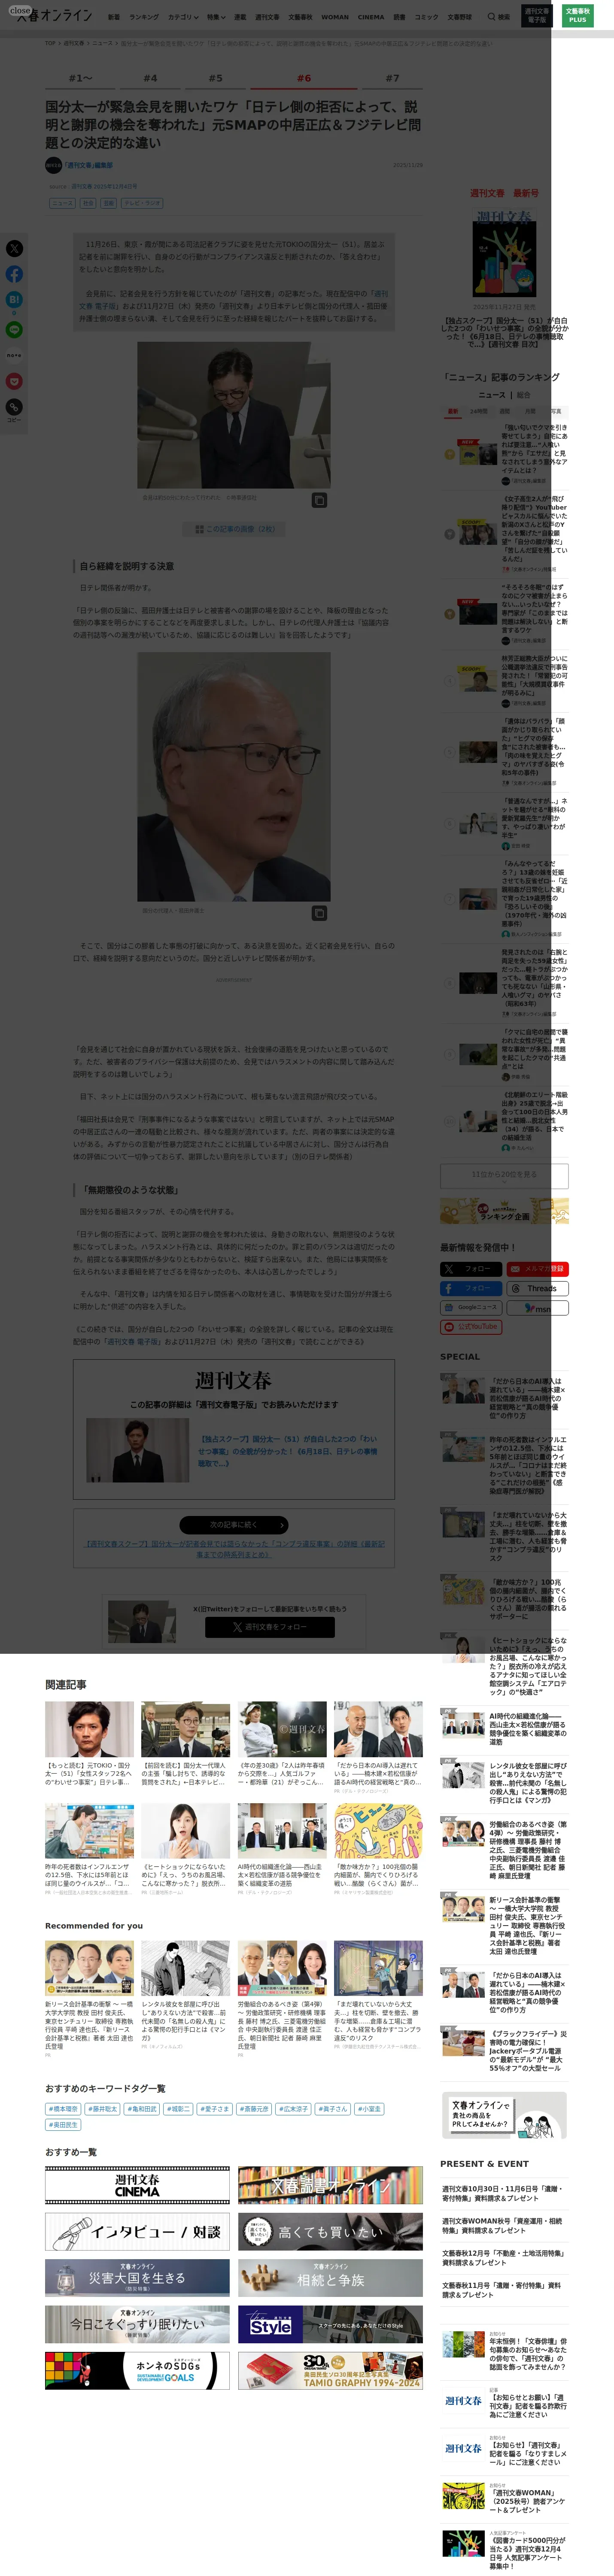The width and height of the screenshot is (614, 2576).
Task: Go to article page #7
Action: [392, 78]
